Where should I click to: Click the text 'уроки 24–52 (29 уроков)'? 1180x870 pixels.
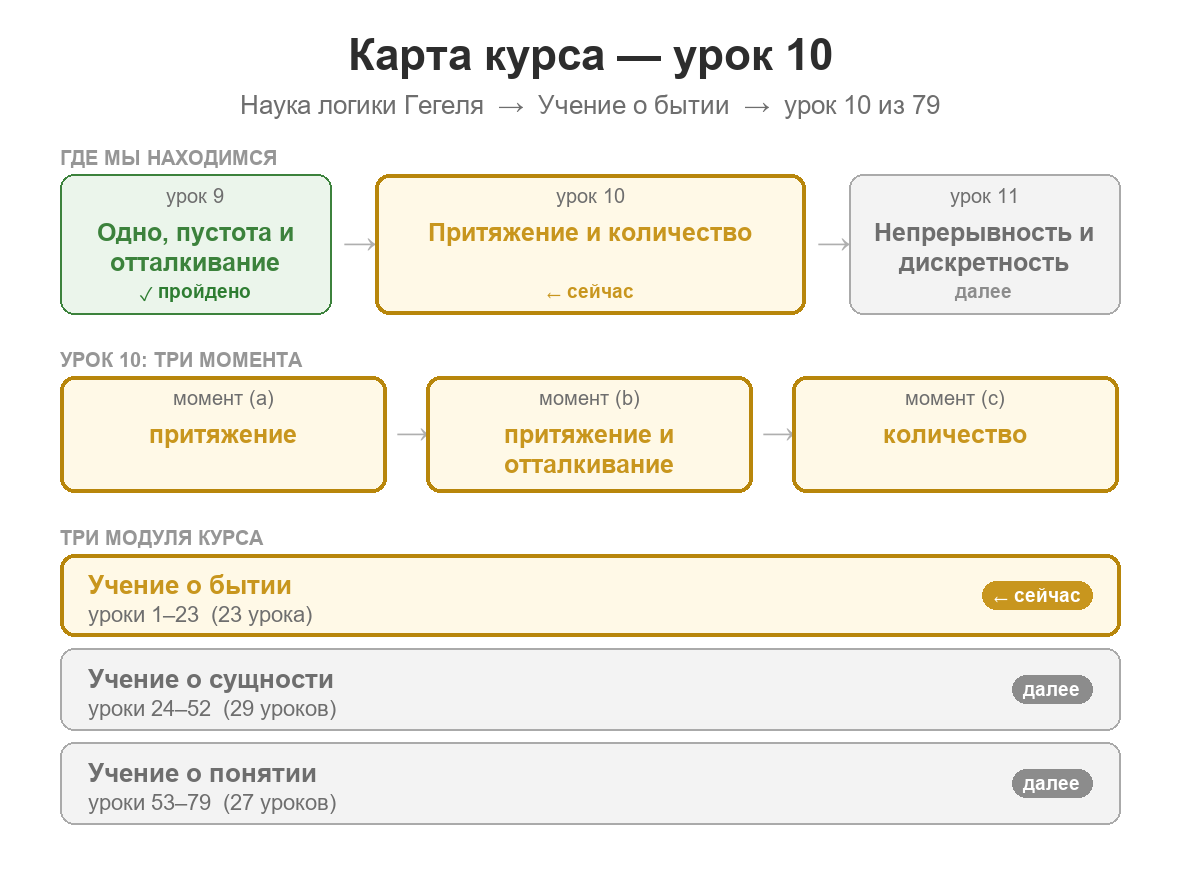(x=212, y=709)
